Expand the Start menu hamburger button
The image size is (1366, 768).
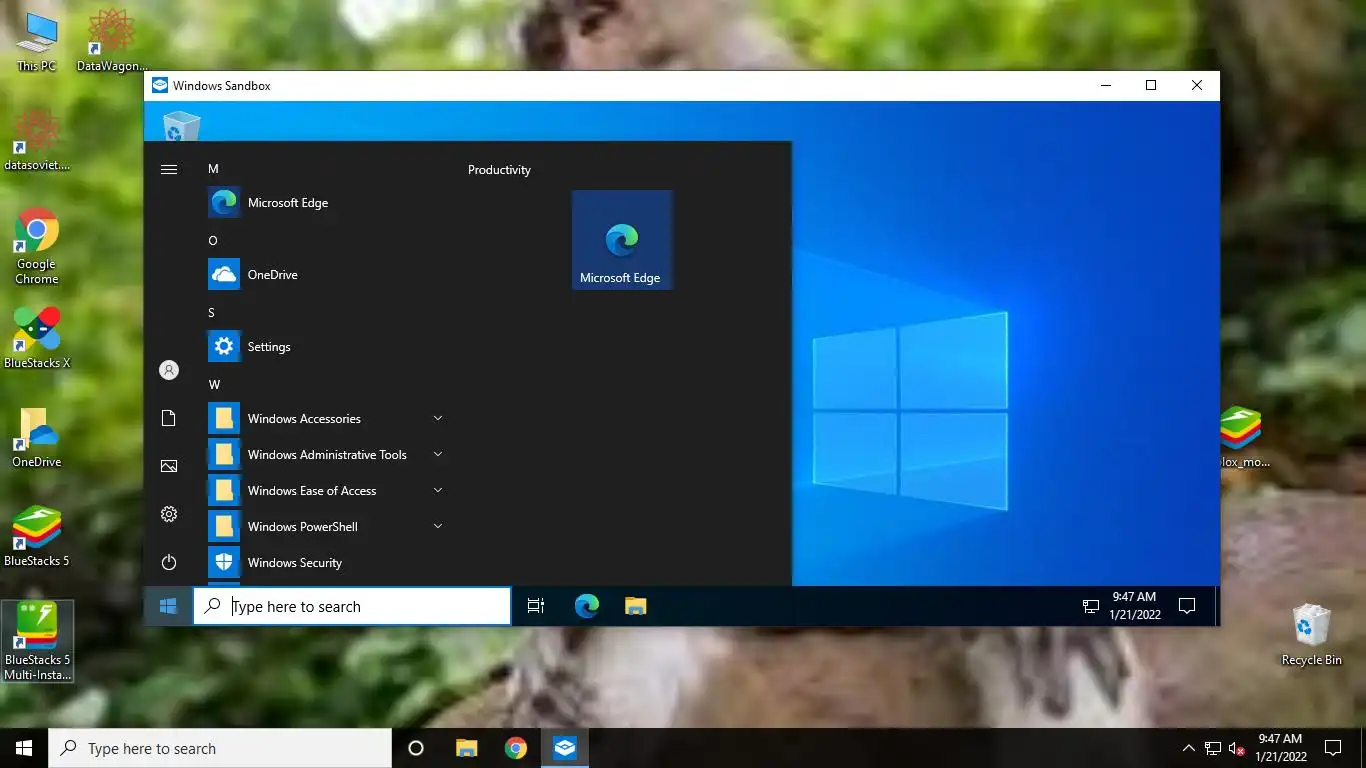pyautogui.click(x=169, y=170)
